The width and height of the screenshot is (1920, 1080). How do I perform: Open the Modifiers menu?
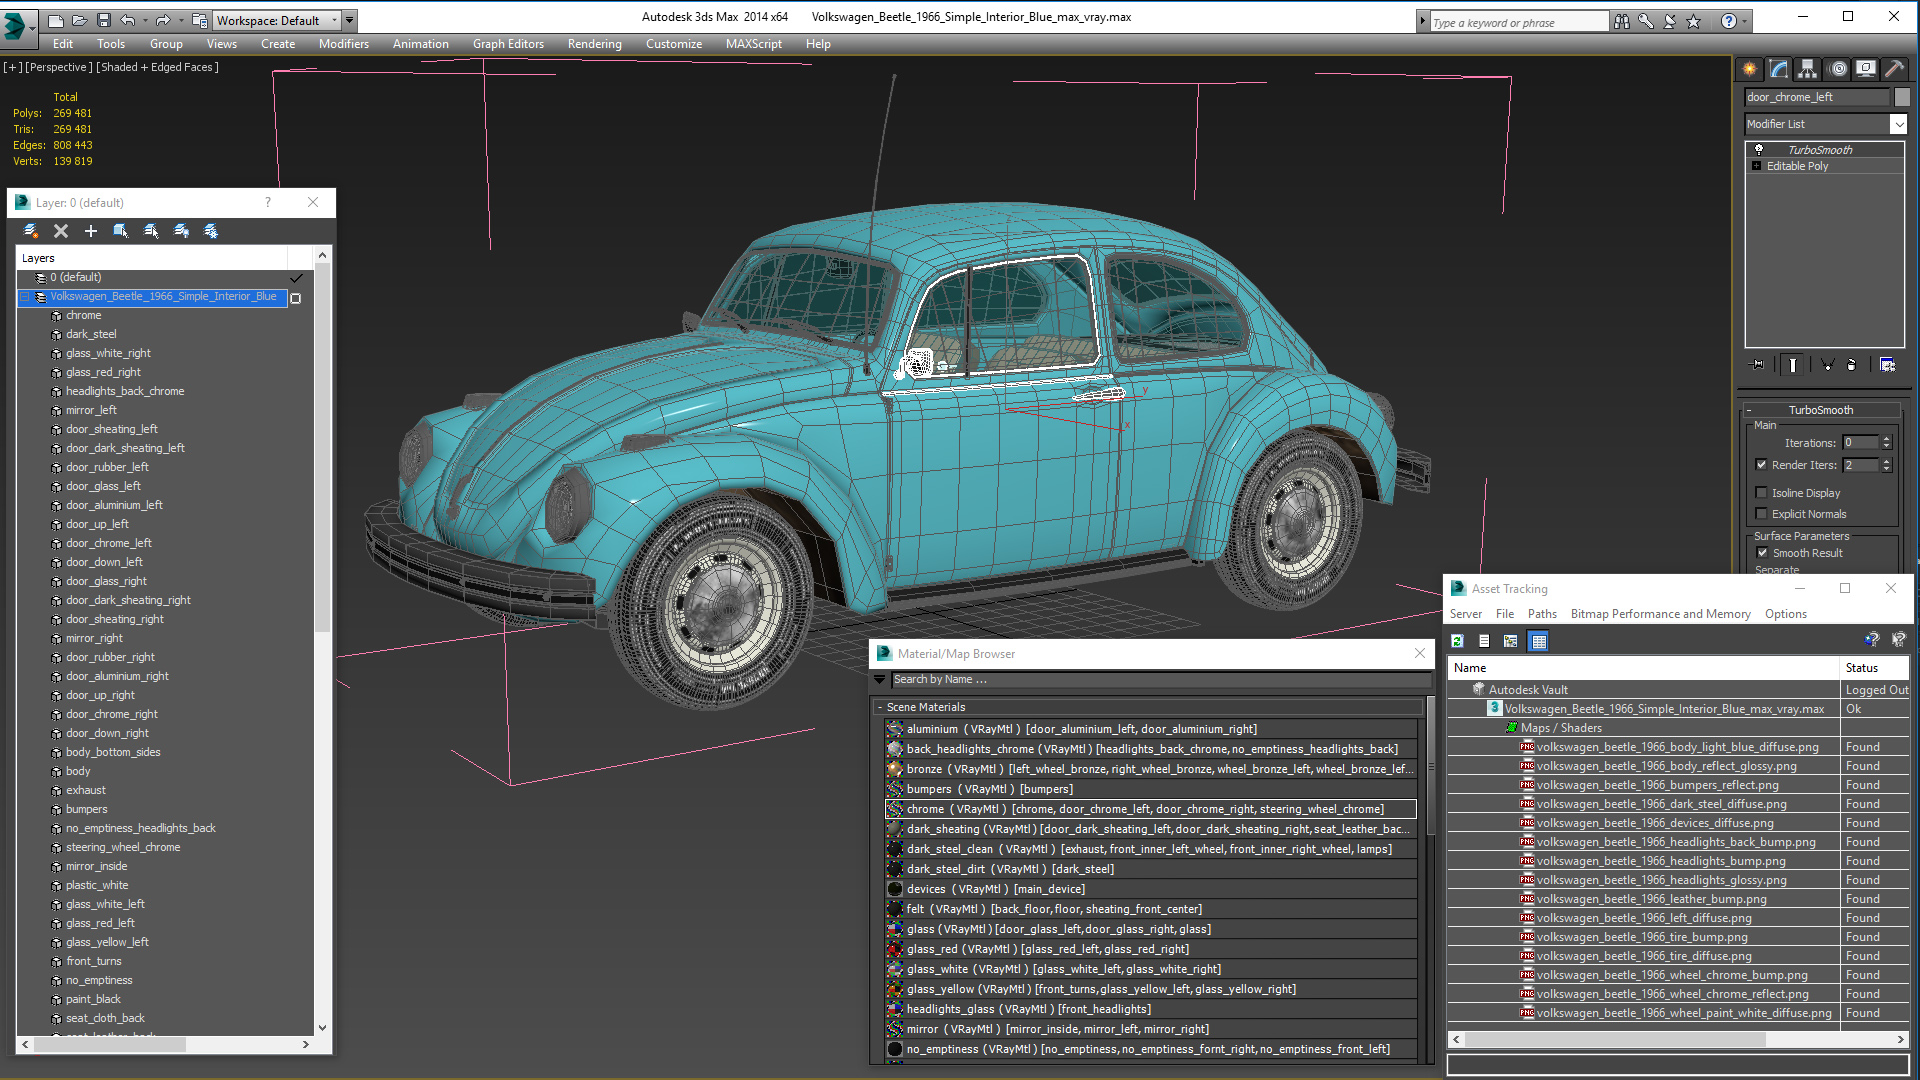(x=343, y=44)
